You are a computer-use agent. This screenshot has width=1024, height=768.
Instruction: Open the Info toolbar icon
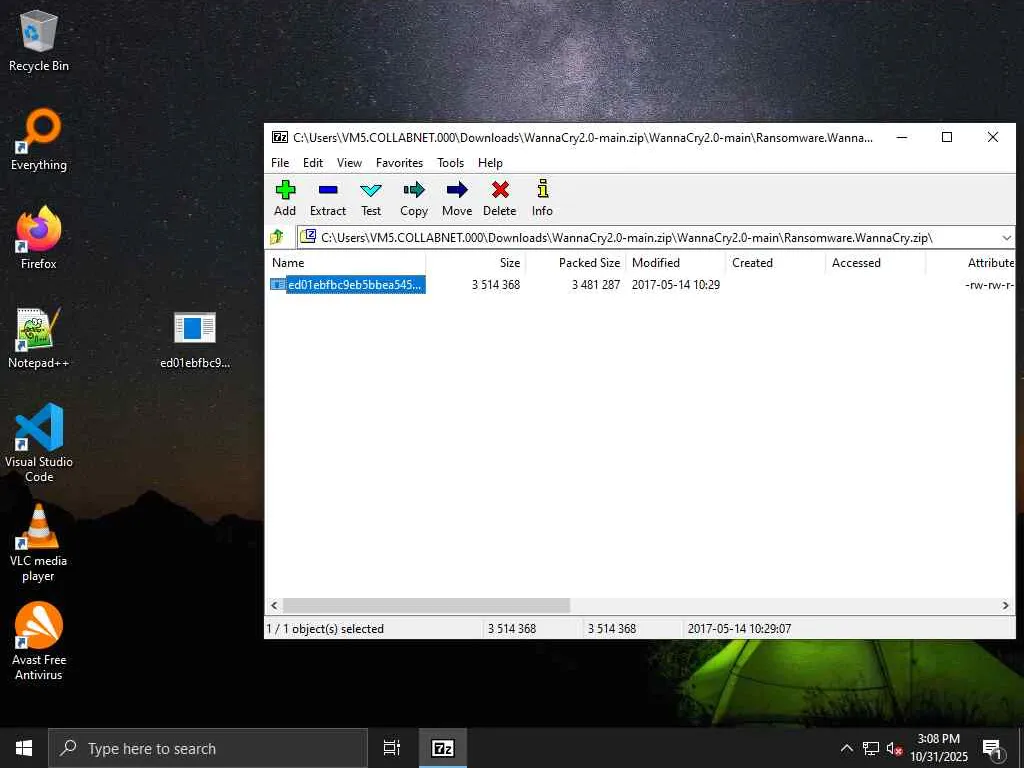point(542,198)
